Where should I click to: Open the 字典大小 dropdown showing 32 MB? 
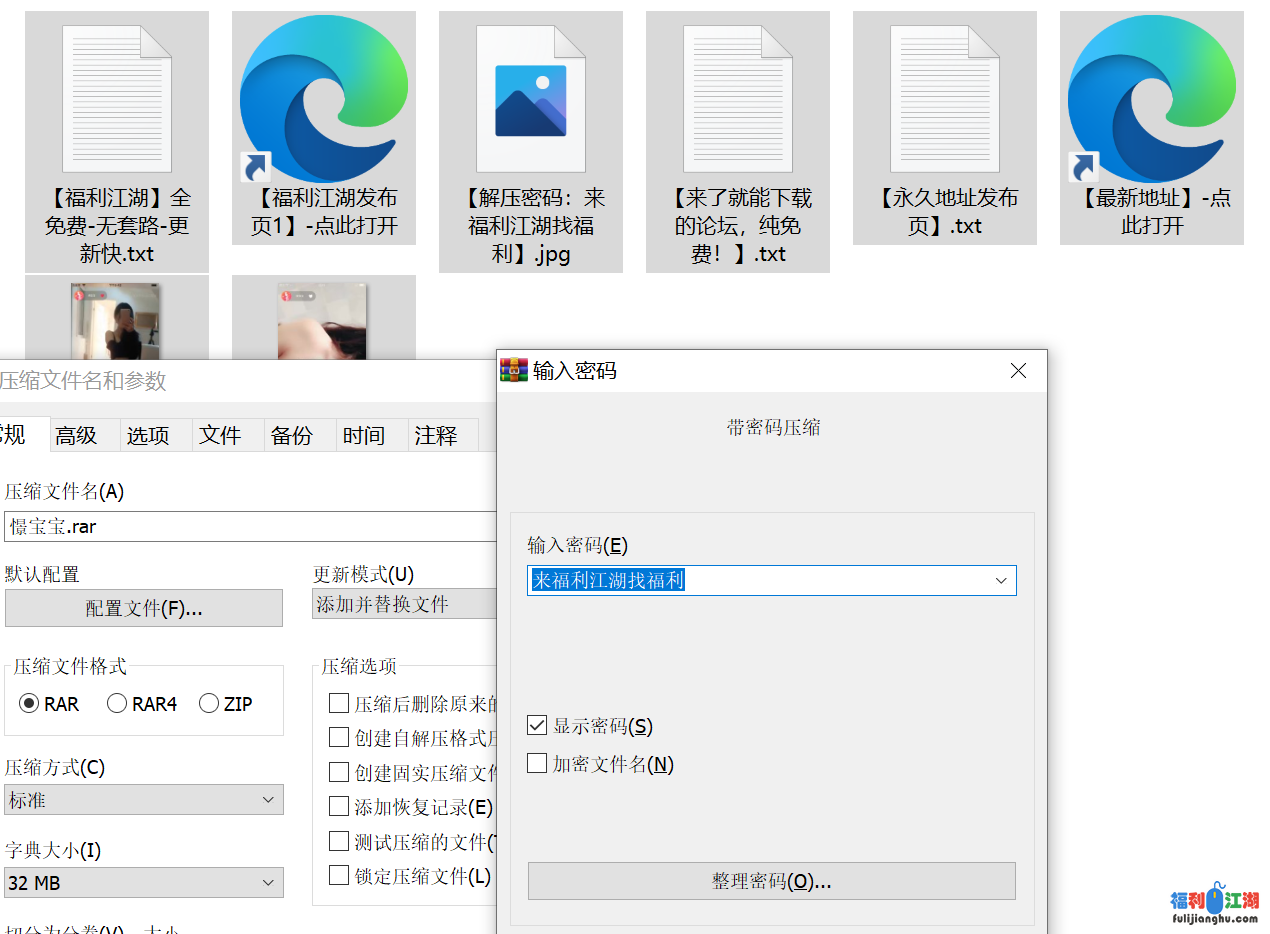click(144, 883)
